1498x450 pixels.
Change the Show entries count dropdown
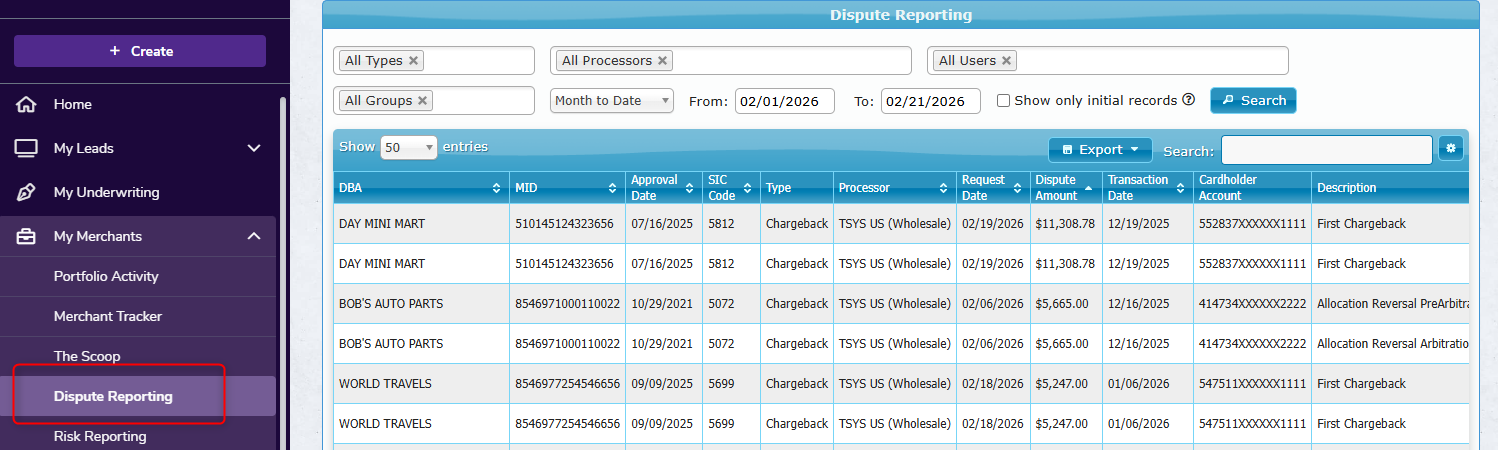tap(408, 147)
